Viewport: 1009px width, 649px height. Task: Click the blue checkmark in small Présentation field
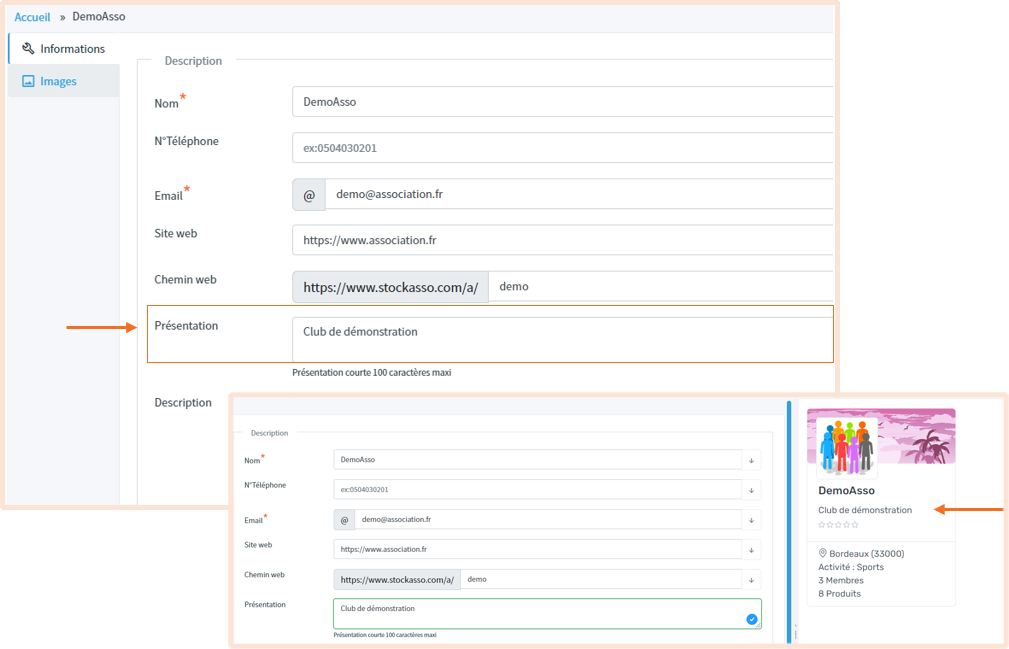coord(751,619)
